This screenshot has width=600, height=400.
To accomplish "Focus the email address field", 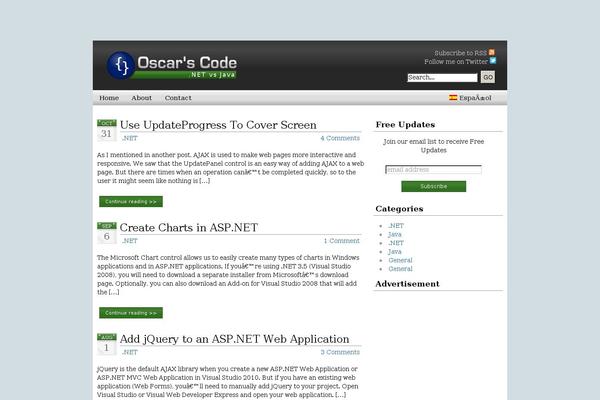I will coord(434,170).
